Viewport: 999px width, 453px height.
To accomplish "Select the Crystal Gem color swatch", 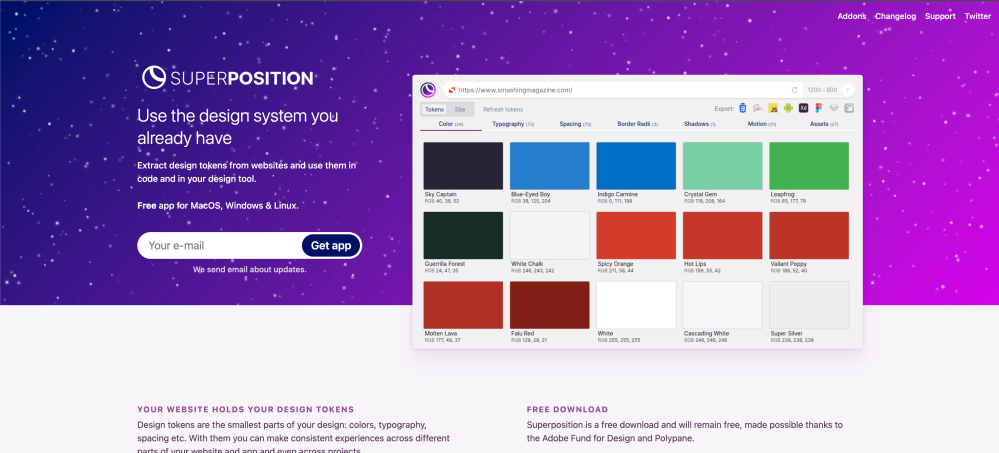I will click(722, 166).
